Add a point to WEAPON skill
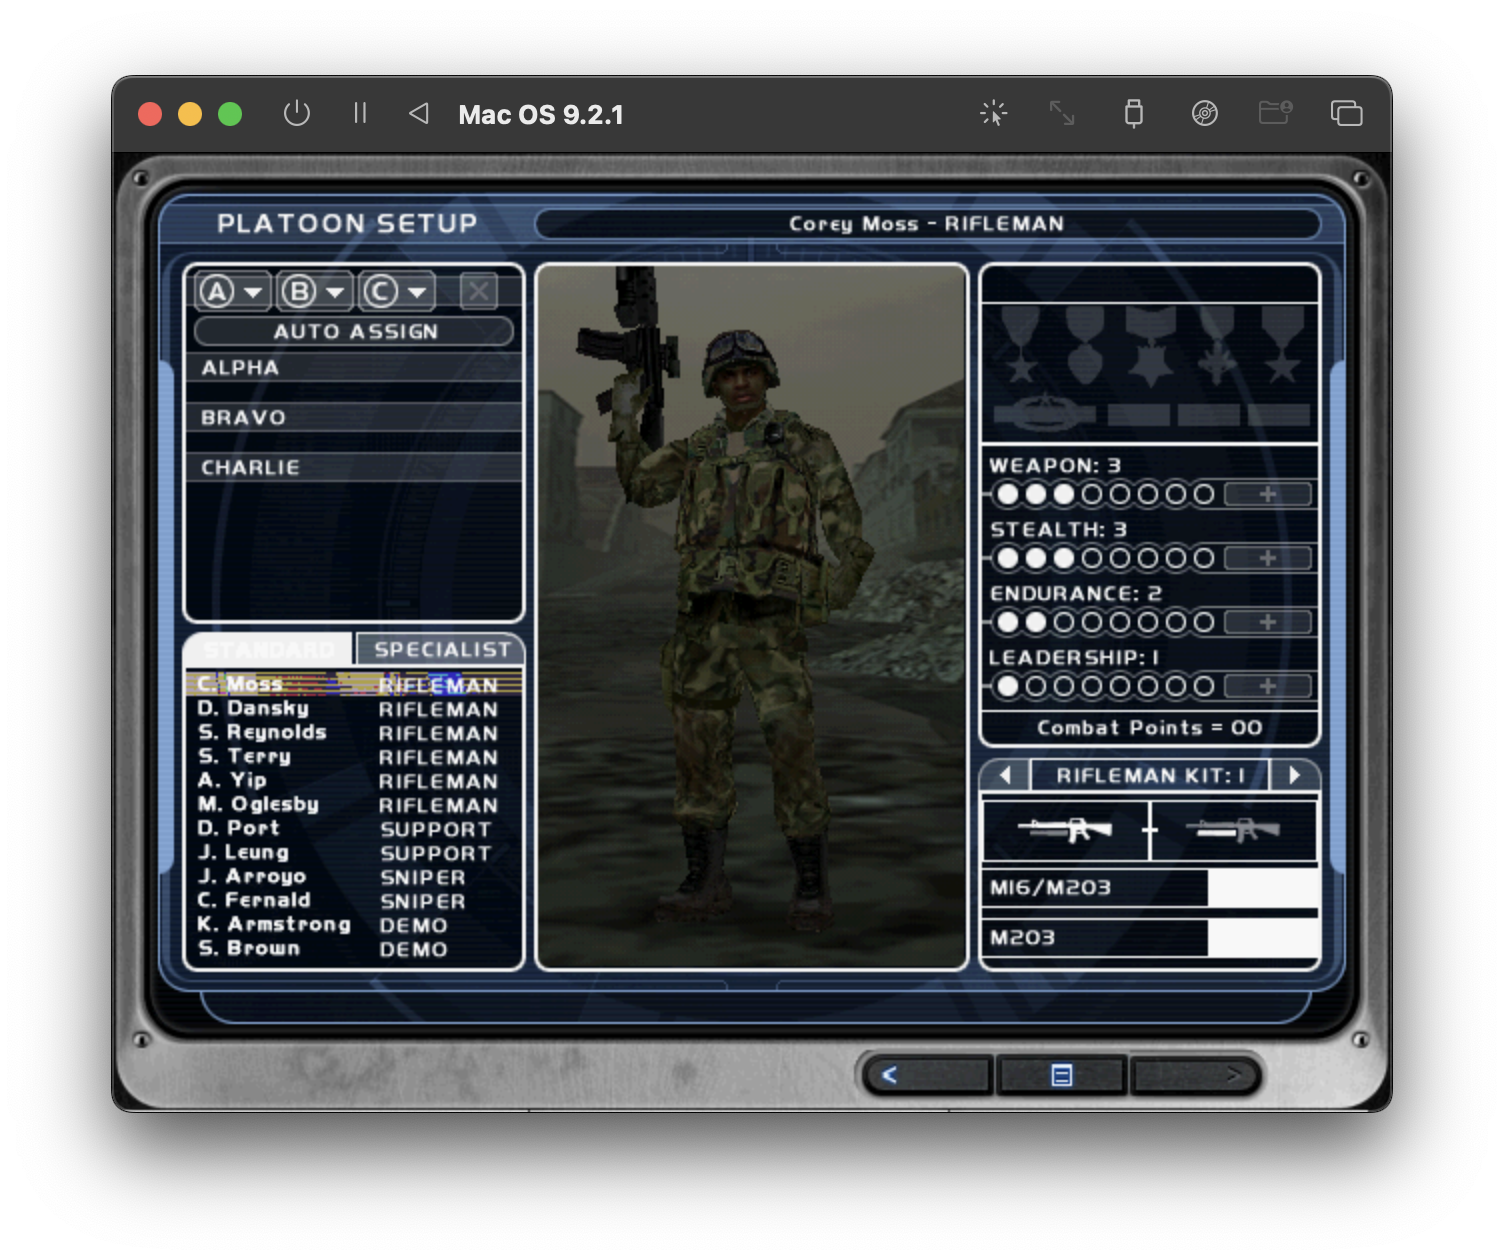This screenshot has width=1504, height=1260. coord(1268,494)
